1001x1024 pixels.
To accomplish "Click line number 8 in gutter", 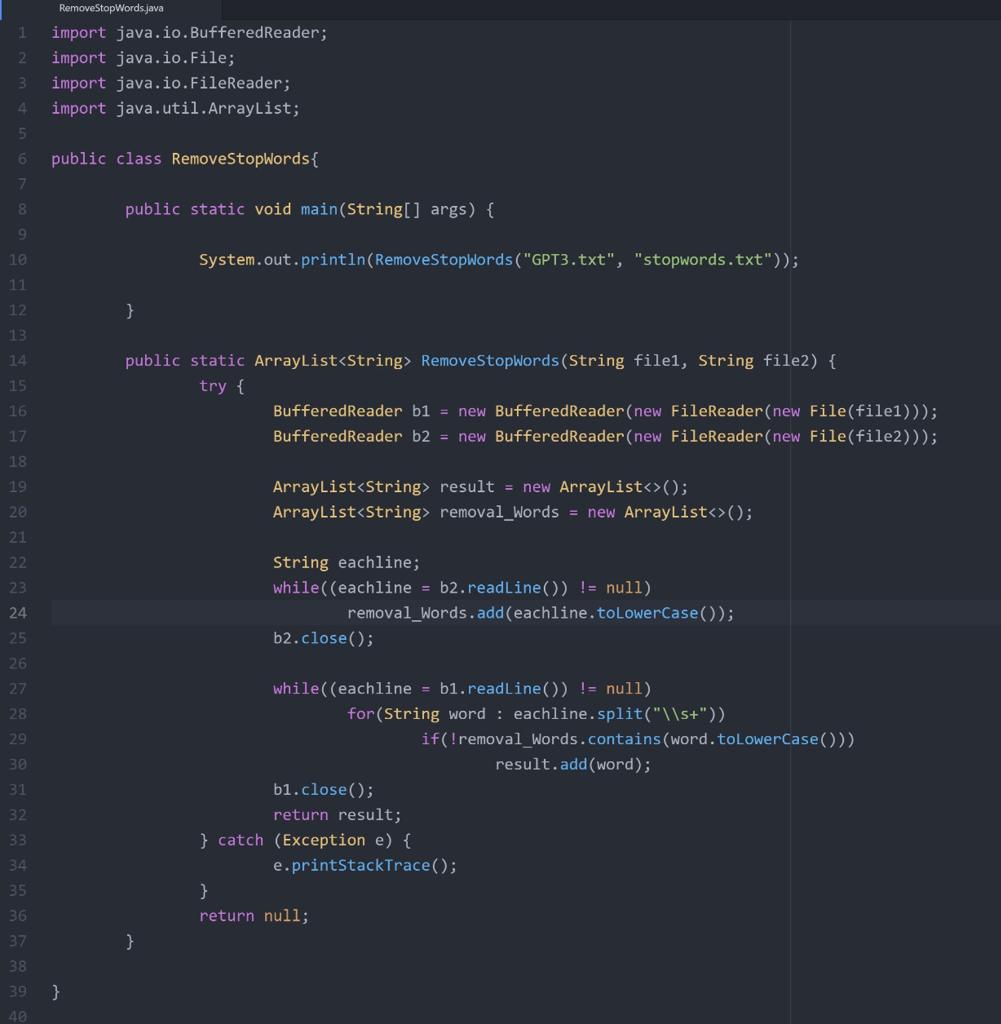I will (x=22, y=209).
